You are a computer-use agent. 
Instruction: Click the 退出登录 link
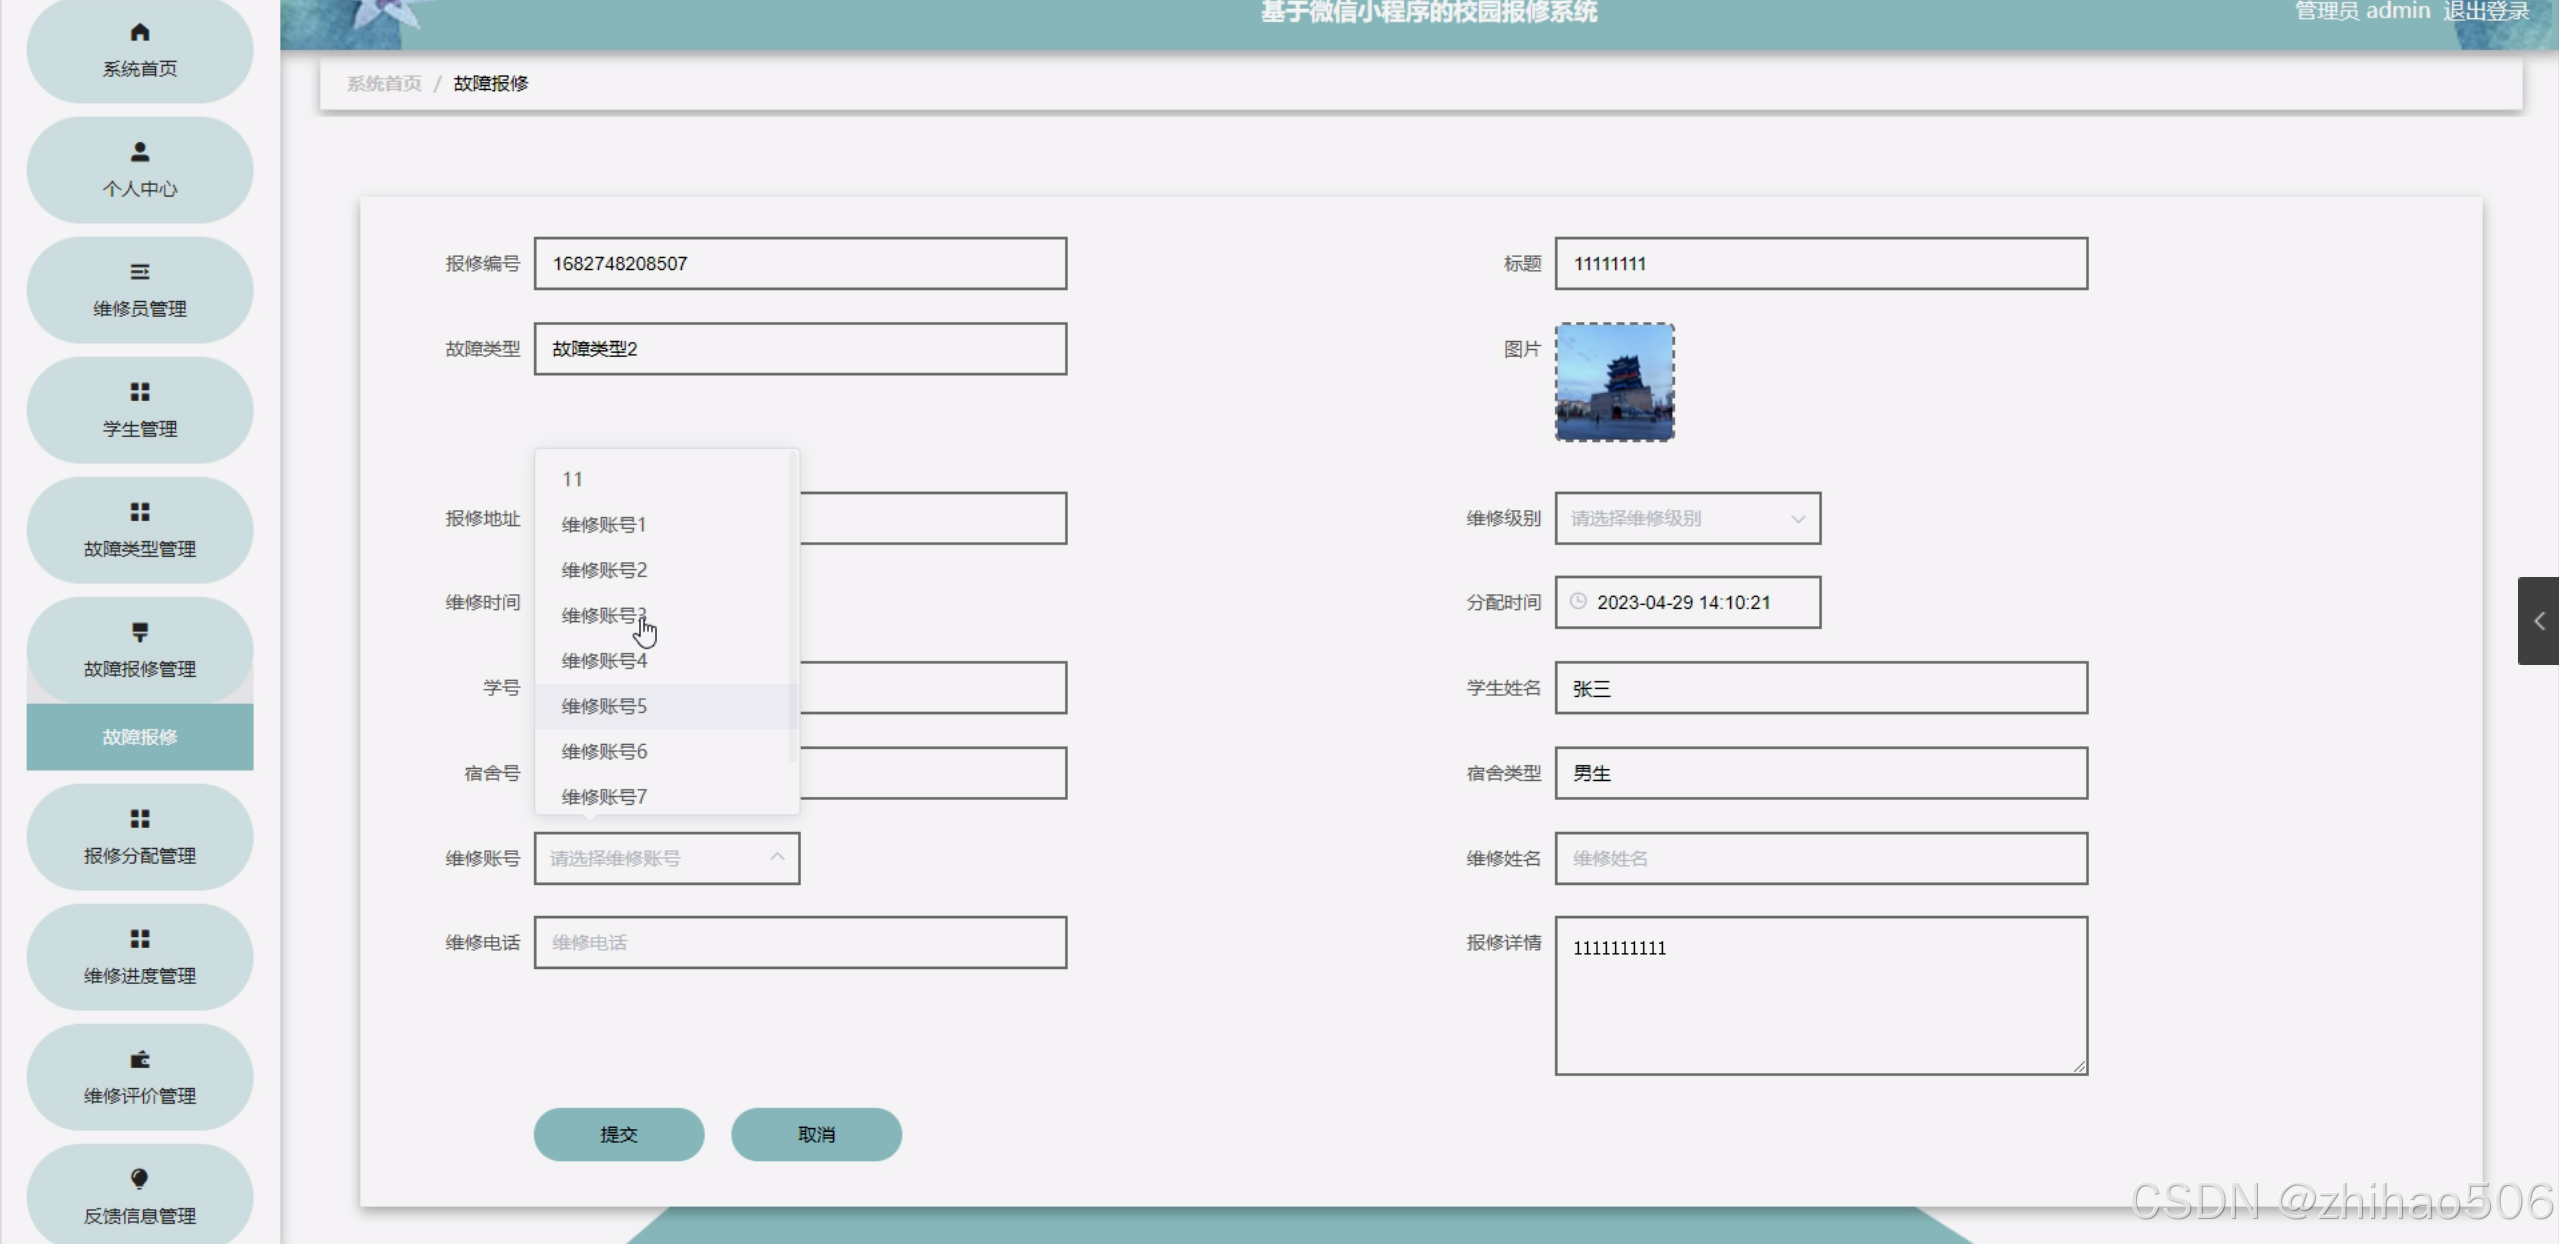(x=2485, y=11)
